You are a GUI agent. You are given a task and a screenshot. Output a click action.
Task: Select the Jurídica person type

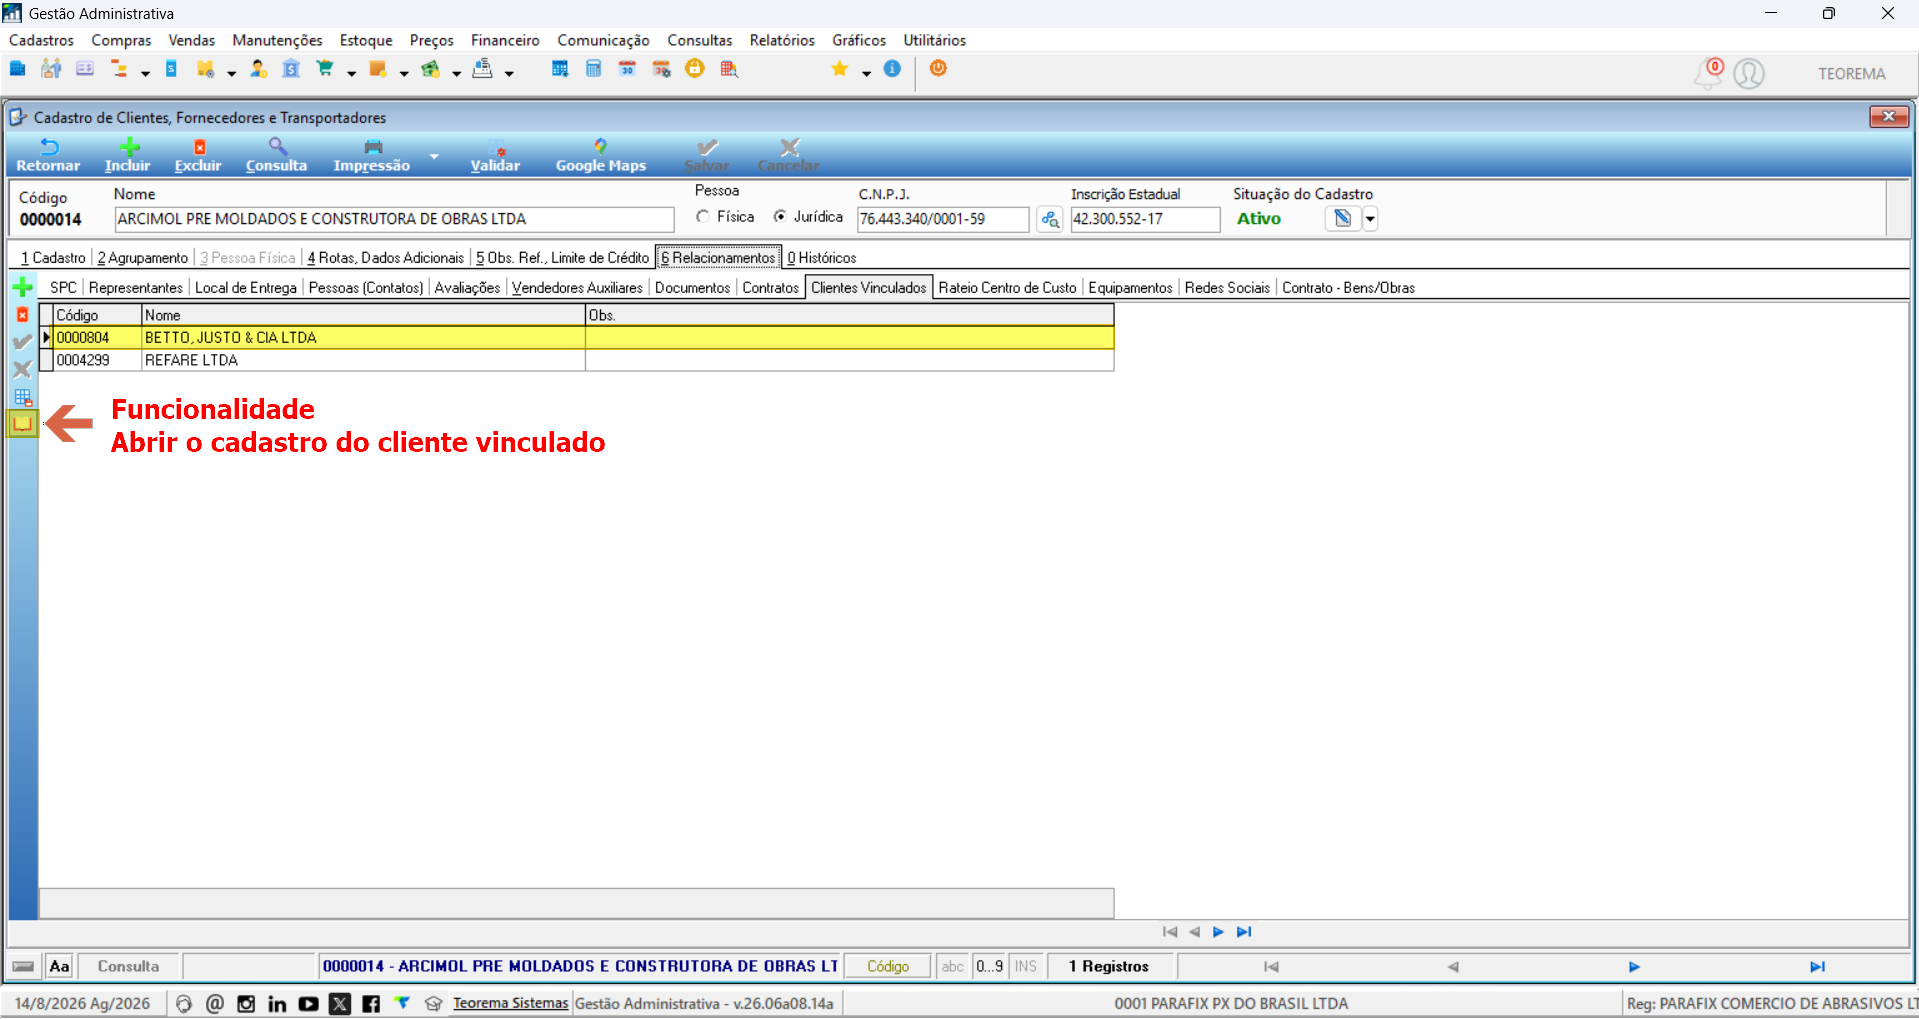[780, 216]
